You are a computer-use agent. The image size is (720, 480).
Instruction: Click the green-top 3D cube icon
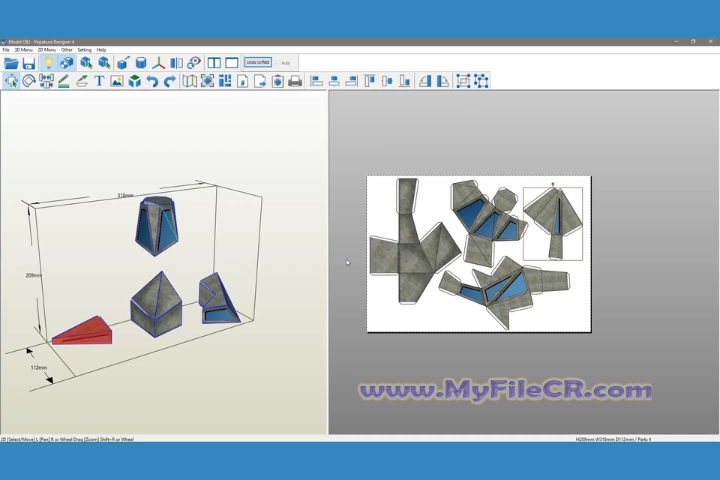(x=135, y=81)
